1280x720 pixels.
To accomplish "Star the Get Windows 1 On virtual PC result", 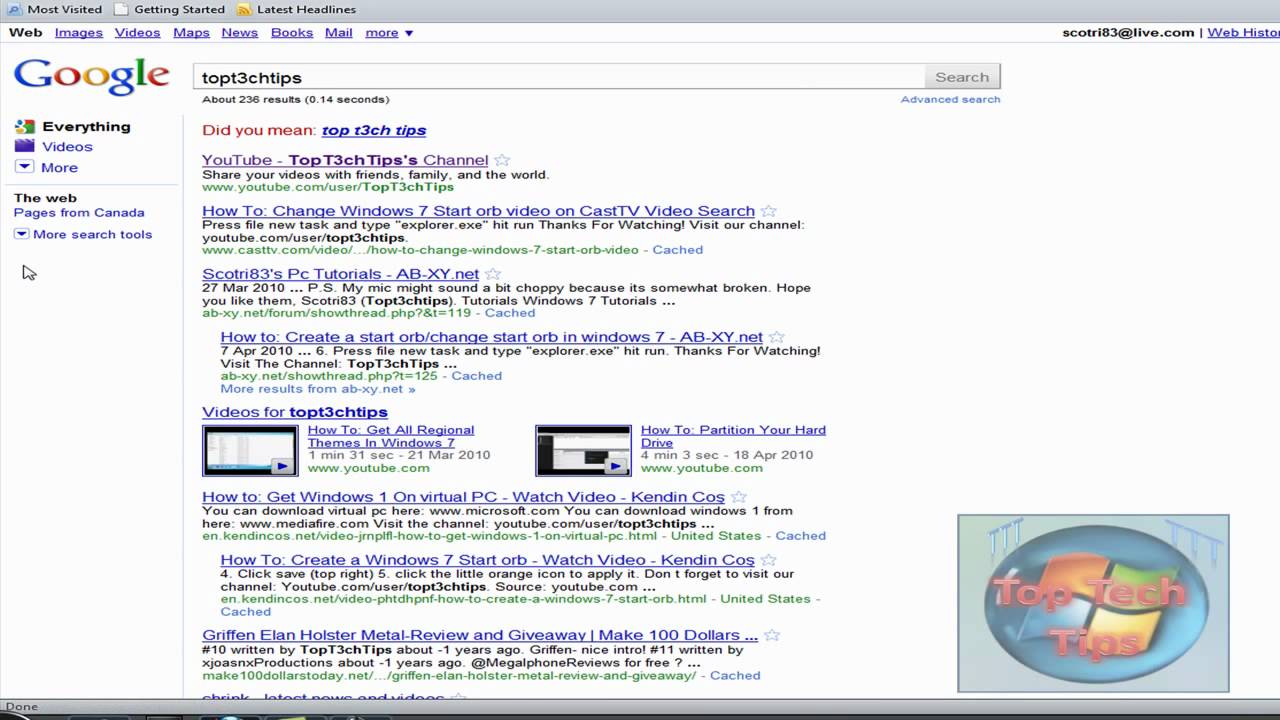I will 739,497.
